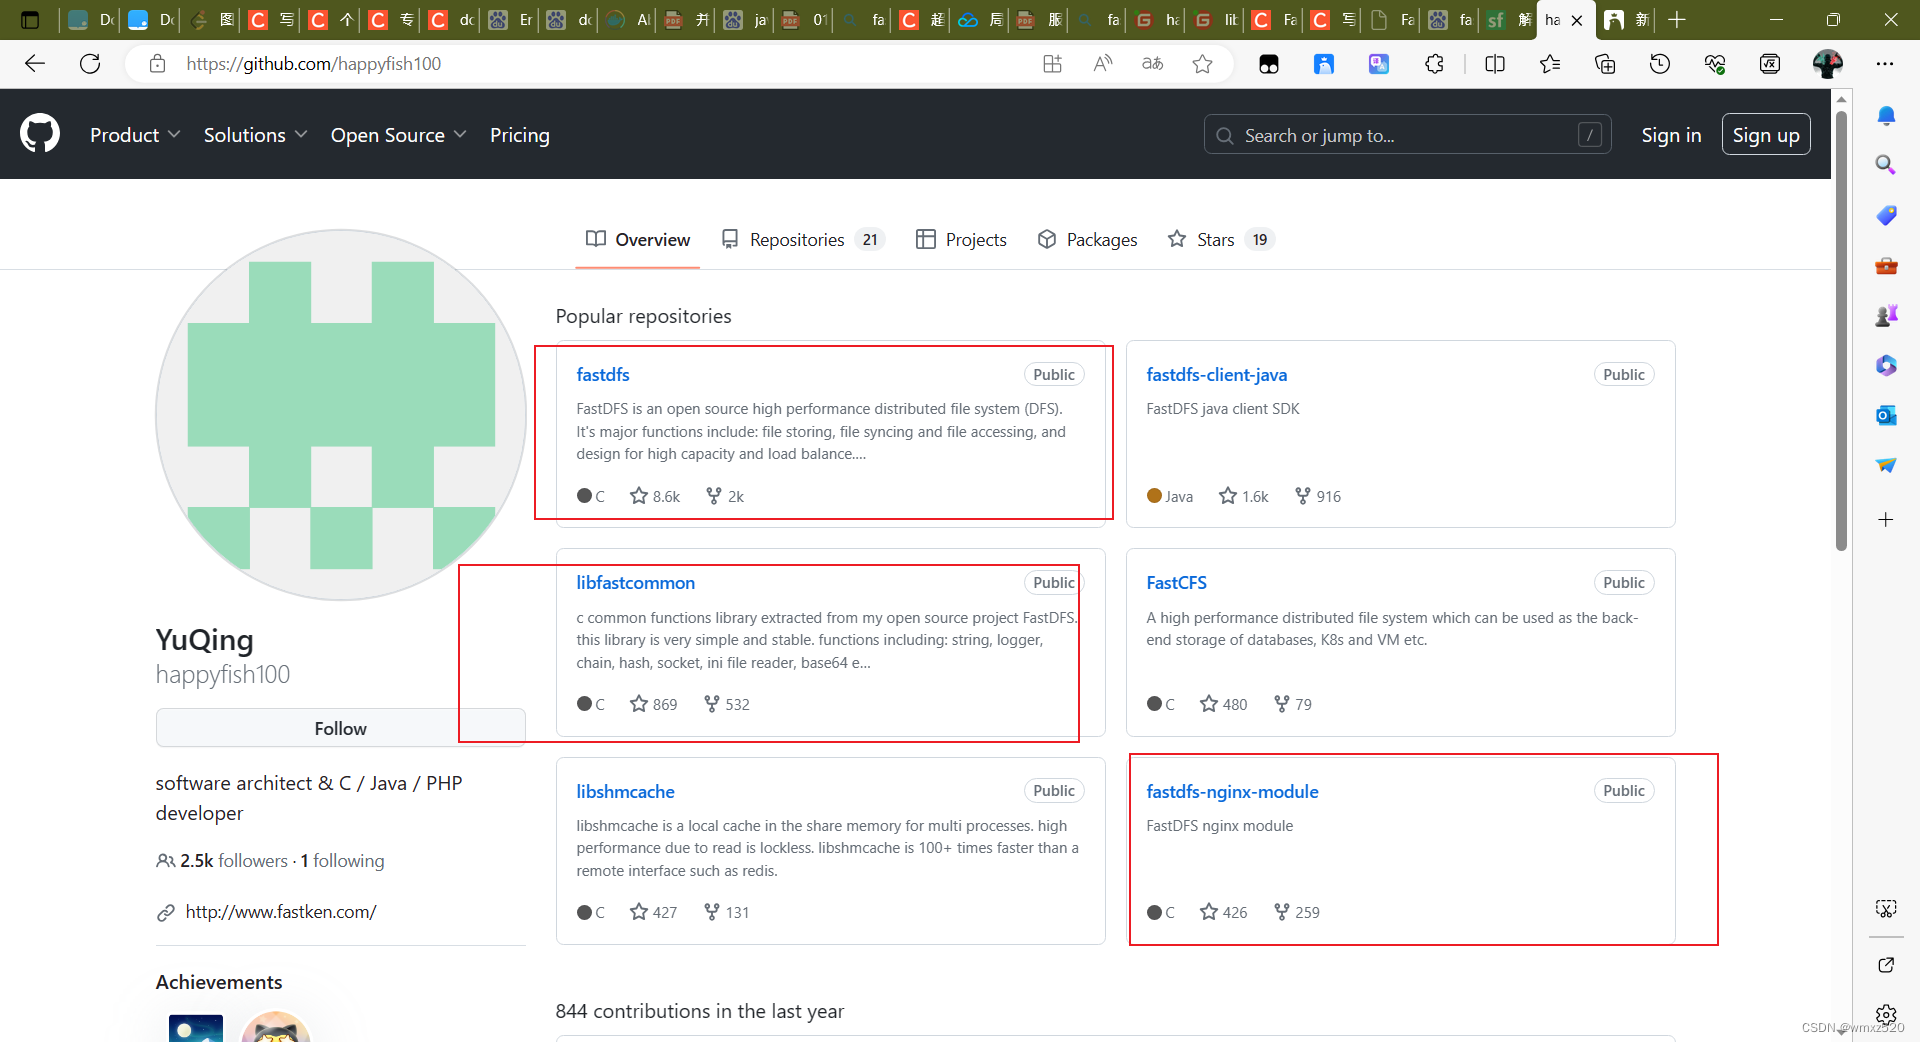
Task: Expand the Solutions dropdown menu
Action: 255,135
